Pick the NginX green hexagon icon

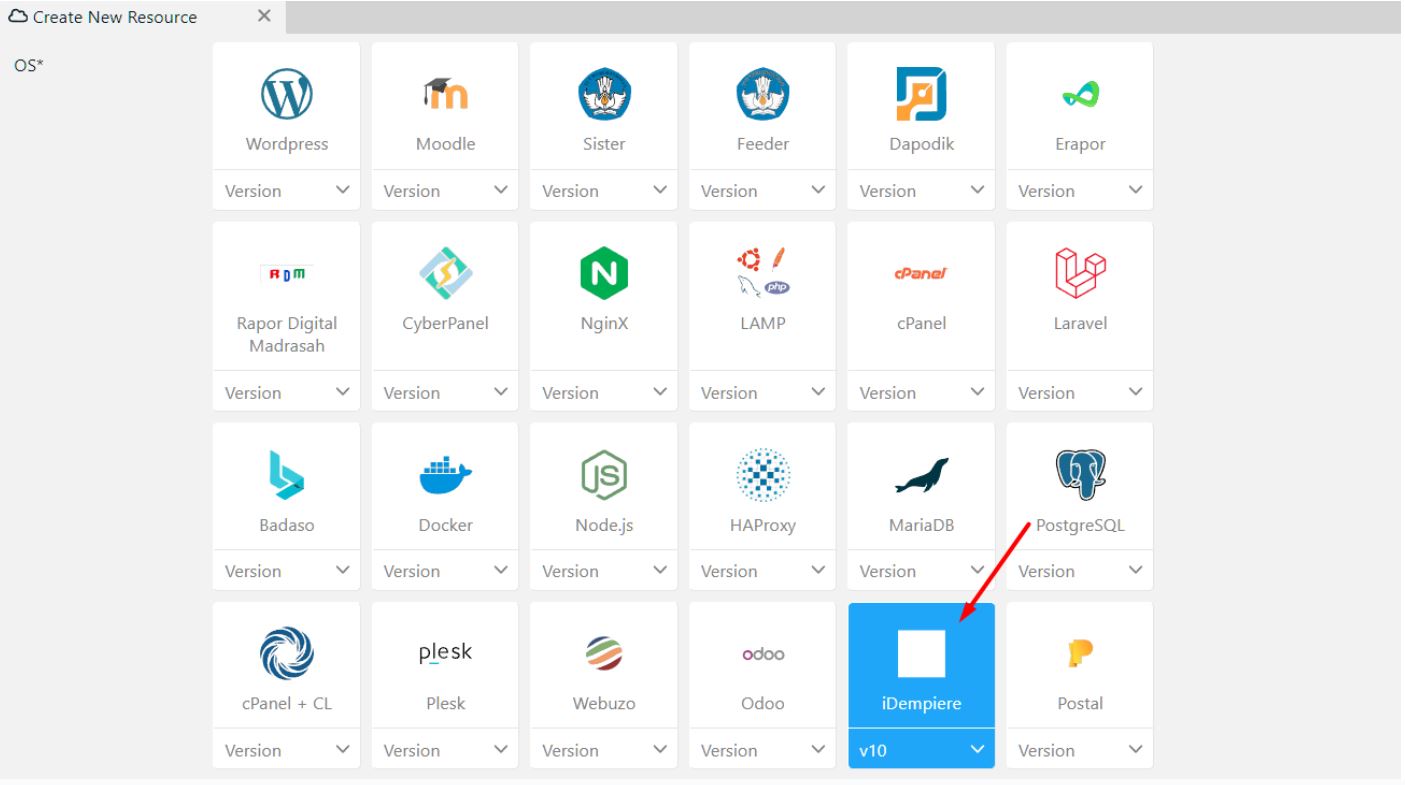point(603,274)
